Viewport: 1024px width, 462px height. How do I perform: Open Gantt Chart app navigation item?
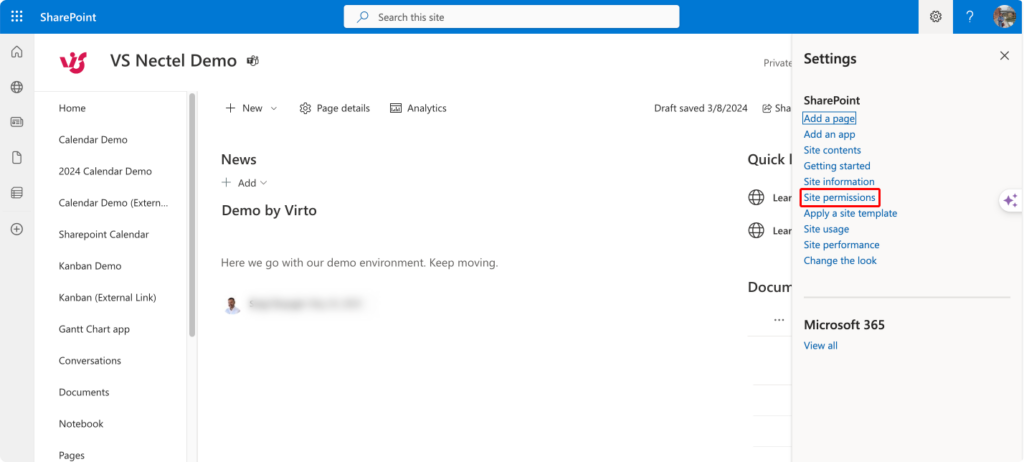pyautogui.click(x=94, y=329)
